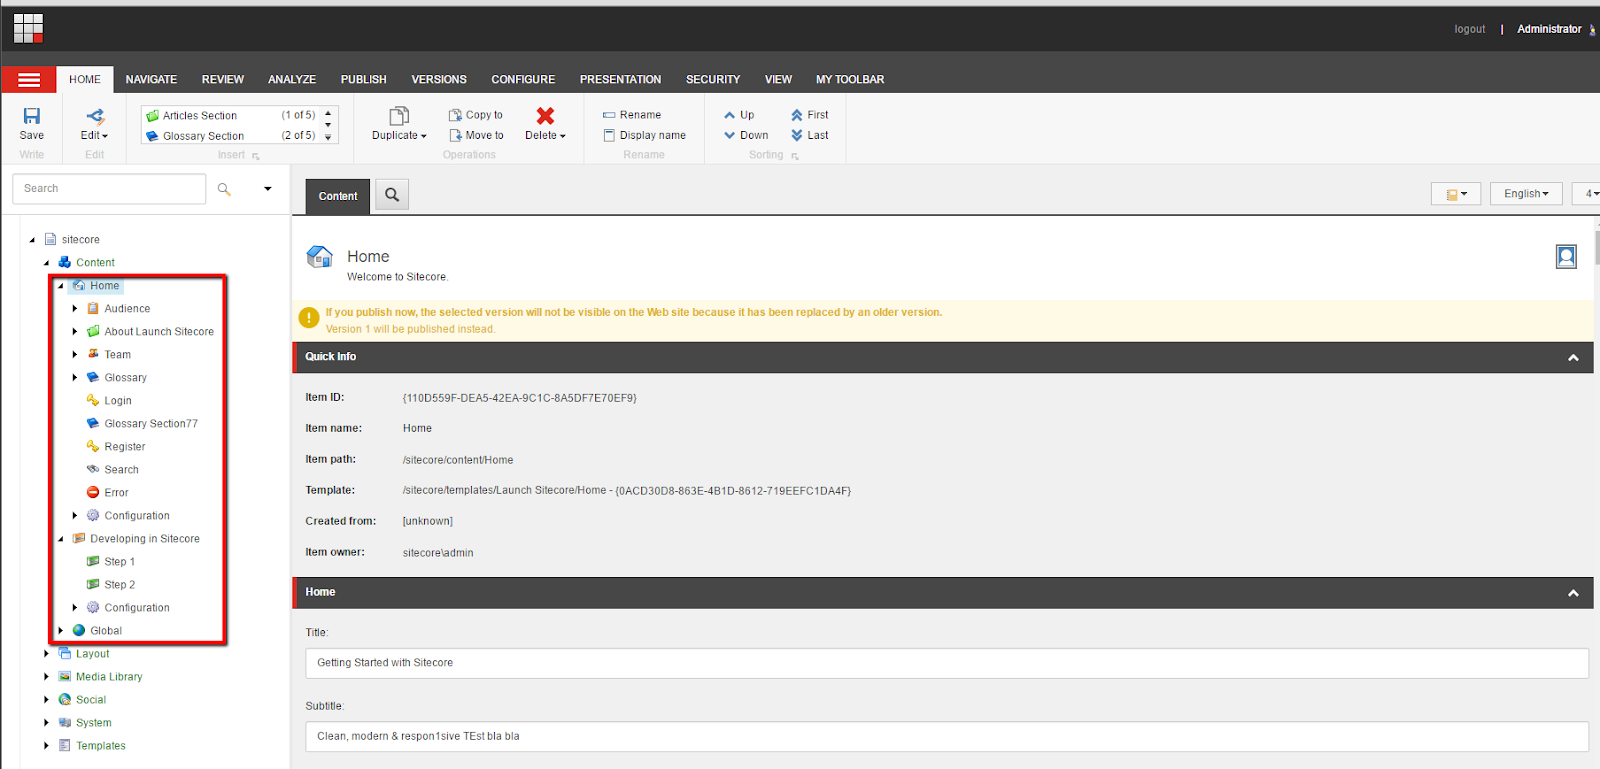The image size is (1600, 769).
Task: Open the SECURITY ribbon tab
Action: pos(713,80)
